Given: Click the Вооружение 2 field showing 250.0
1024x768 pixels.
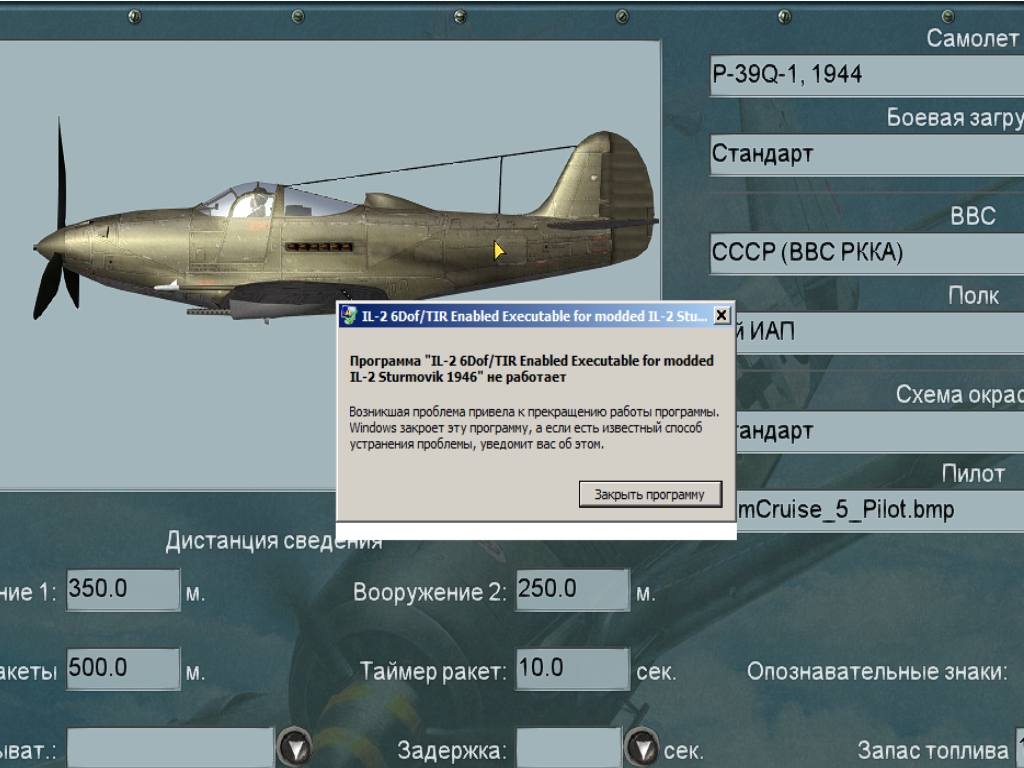Looking at the screenshot, I should point(573,590).
